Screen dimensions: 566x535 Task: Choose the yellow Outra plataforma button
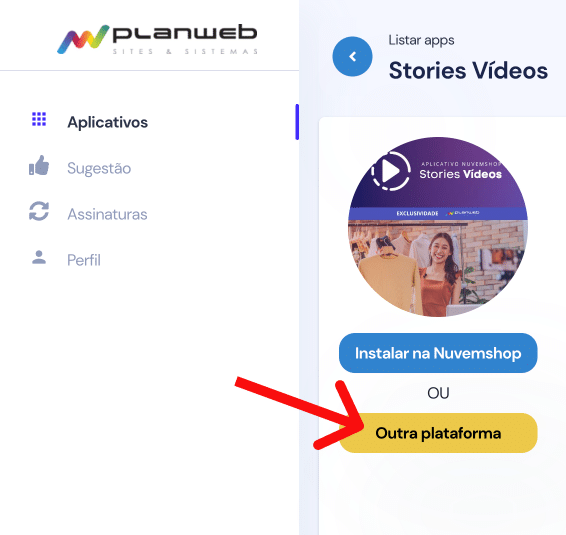(x=438, y=433)
